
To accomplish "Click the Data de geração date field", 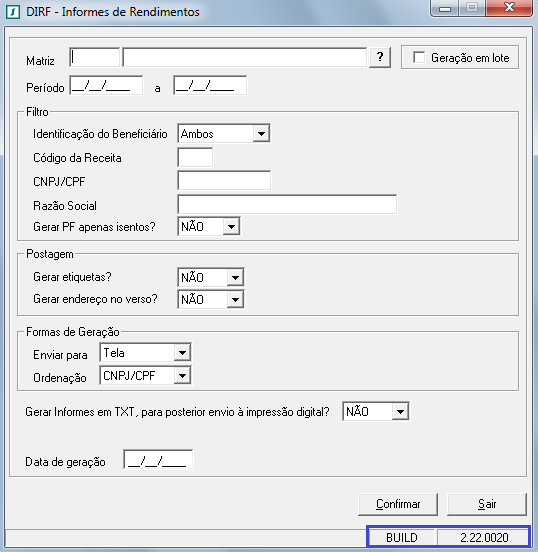I will point(158,459).
